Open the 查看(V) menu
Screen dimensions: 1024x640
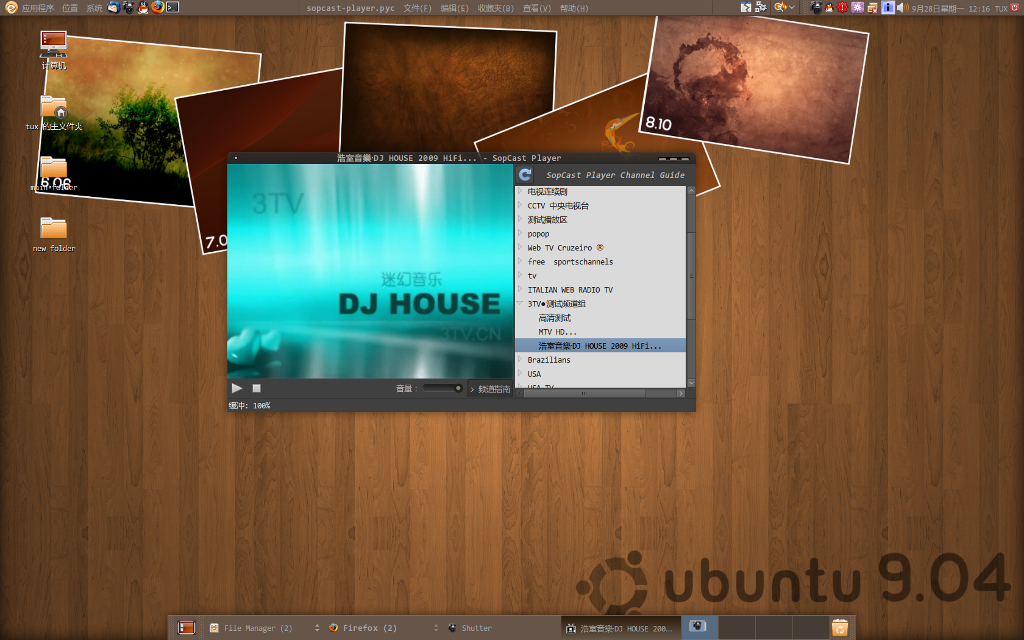click(x=537, y=8)
